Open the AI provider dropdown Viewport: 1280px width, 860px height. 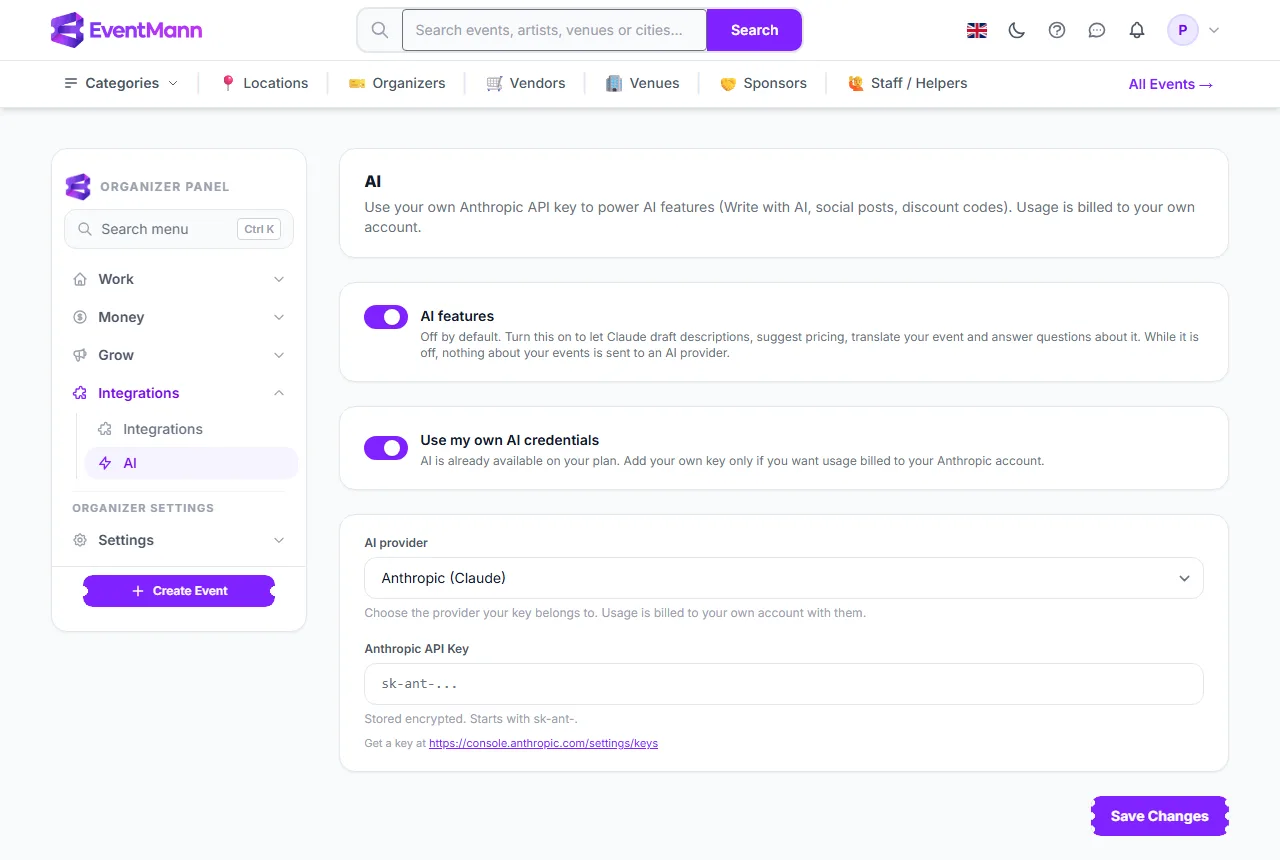pyautogui.click(x=784, y=578)
